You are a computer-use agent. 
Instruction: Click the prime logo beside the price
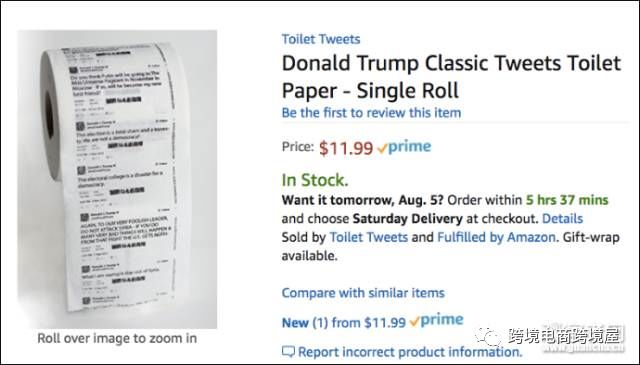pos(404,147)
